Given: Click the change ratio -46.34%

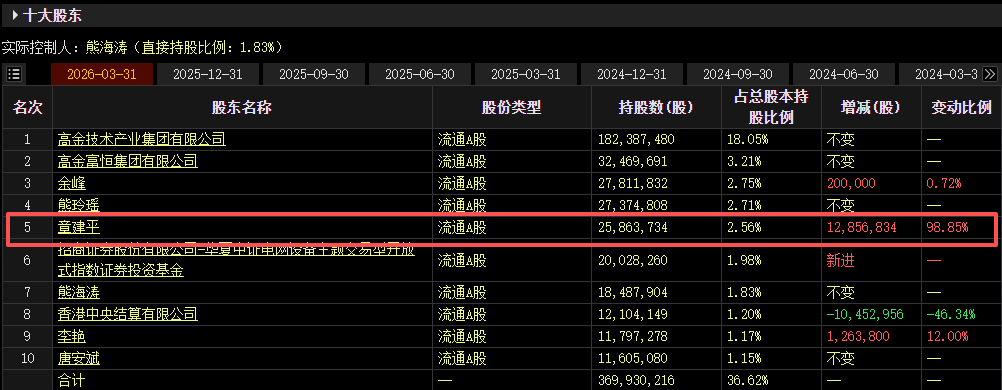Looking at the screenshot, I should (951, 315).
